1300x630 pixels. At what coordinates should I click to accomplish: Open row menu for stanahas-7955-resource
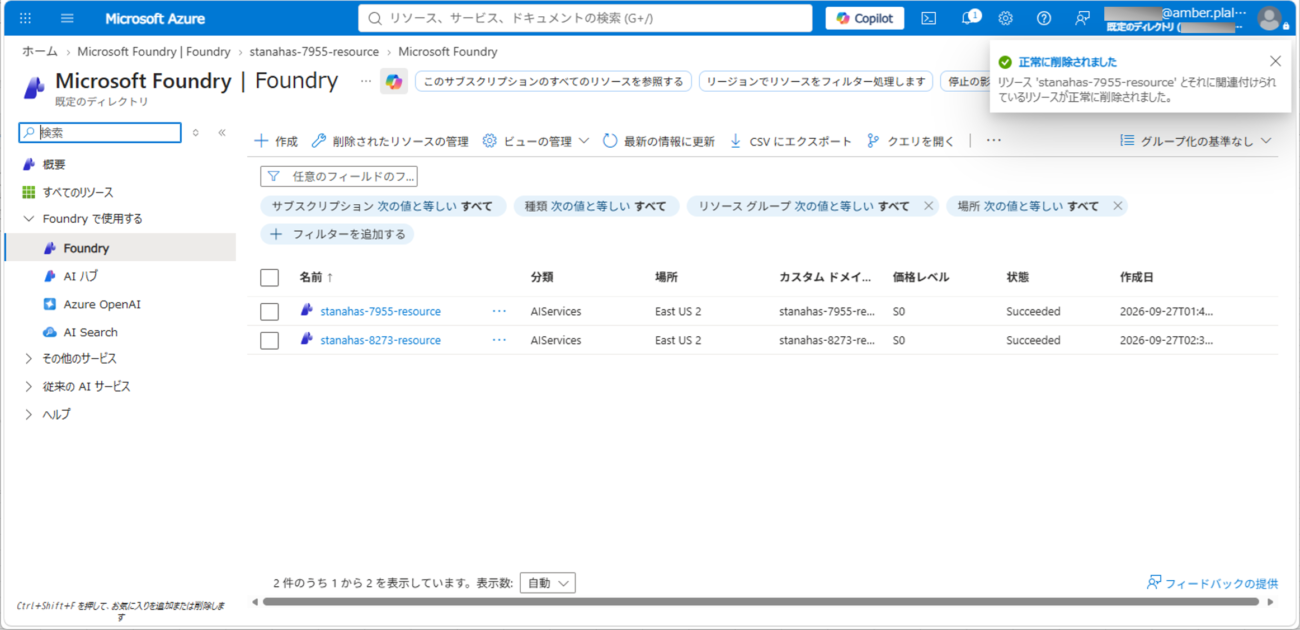[x=499, y=311]
